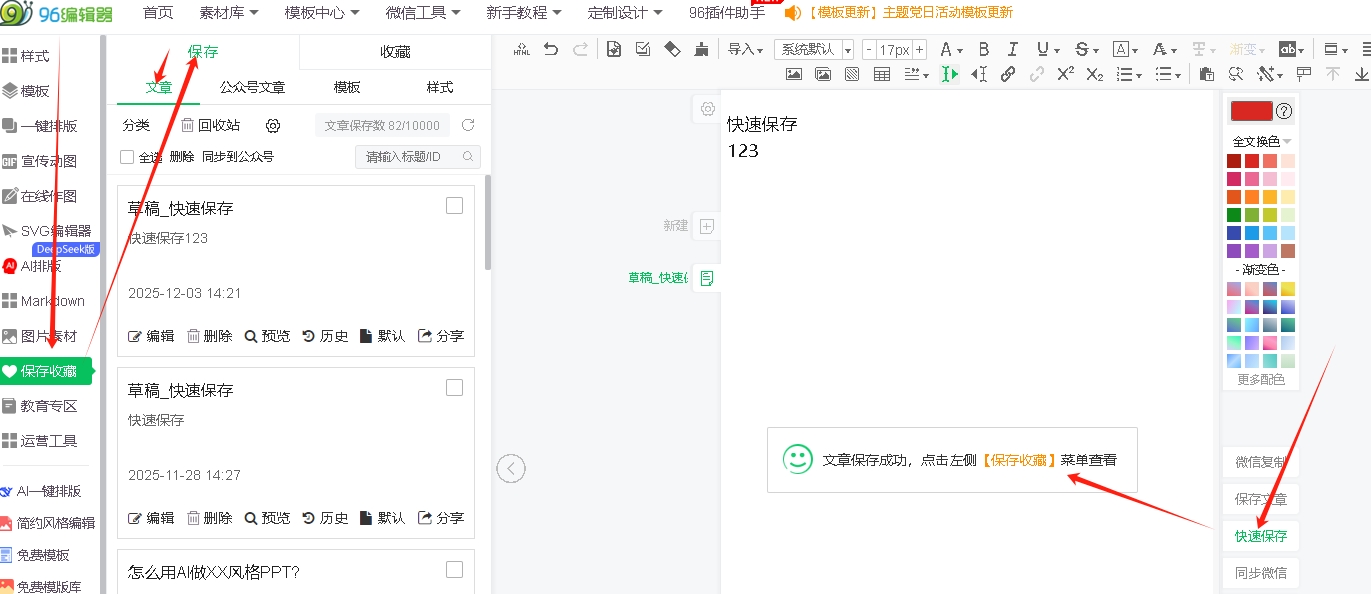Select the large red current color swatch
Viewport: 1371px width, 594px height.
pyautogui.click(x=1251, y=111)
